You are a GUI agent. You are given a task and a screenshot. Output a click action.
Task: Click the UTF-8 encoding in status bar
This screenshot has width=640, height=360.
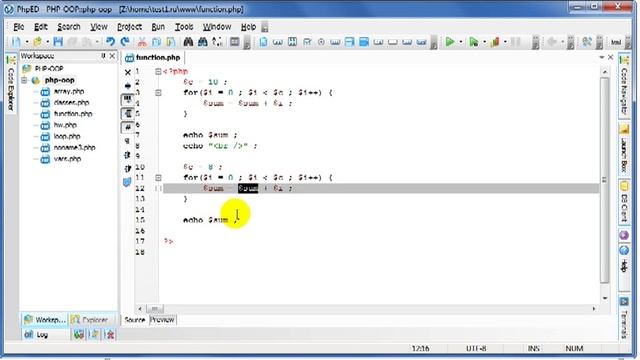click(476, 348)
